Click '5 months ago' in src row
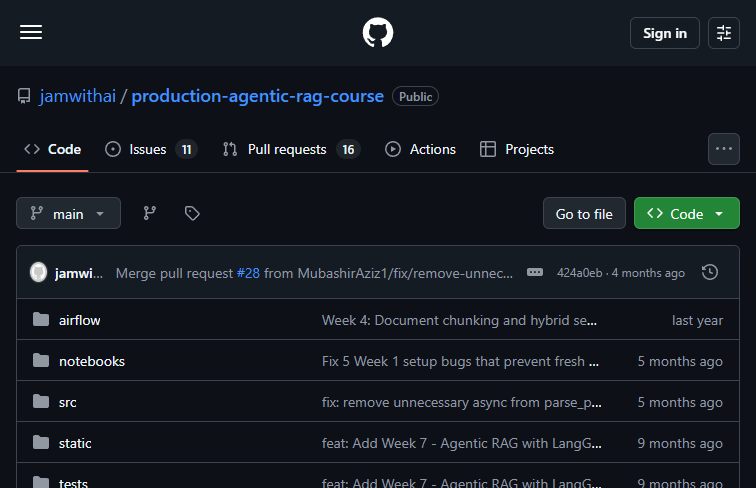This screenshot has width=756, height=488. (x=680, y=402)
